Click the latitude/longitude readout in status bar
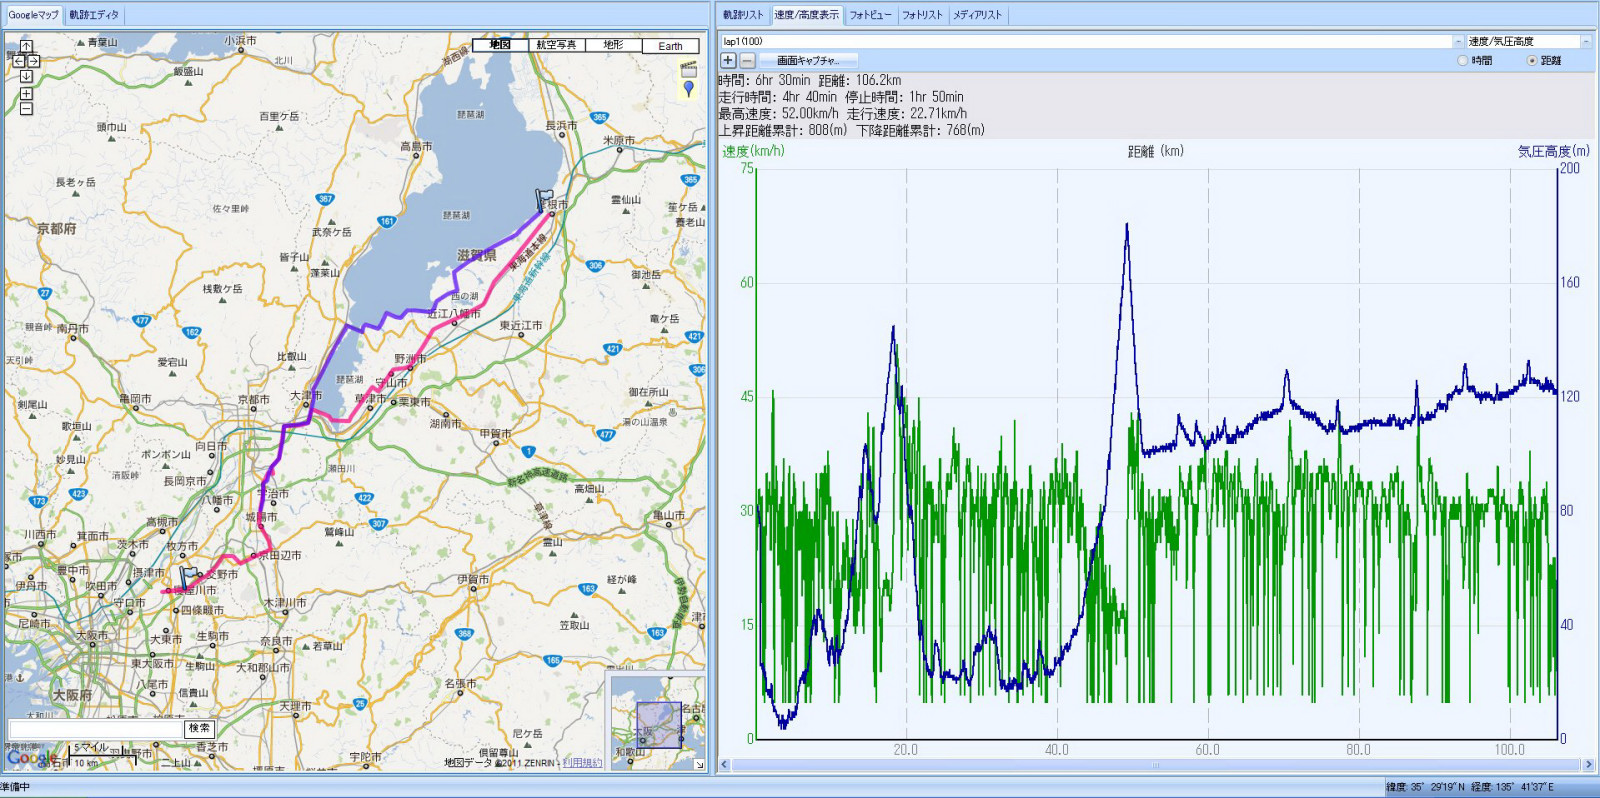Viewport: 1600px width, 798px height. click(x=1470, y=787)
